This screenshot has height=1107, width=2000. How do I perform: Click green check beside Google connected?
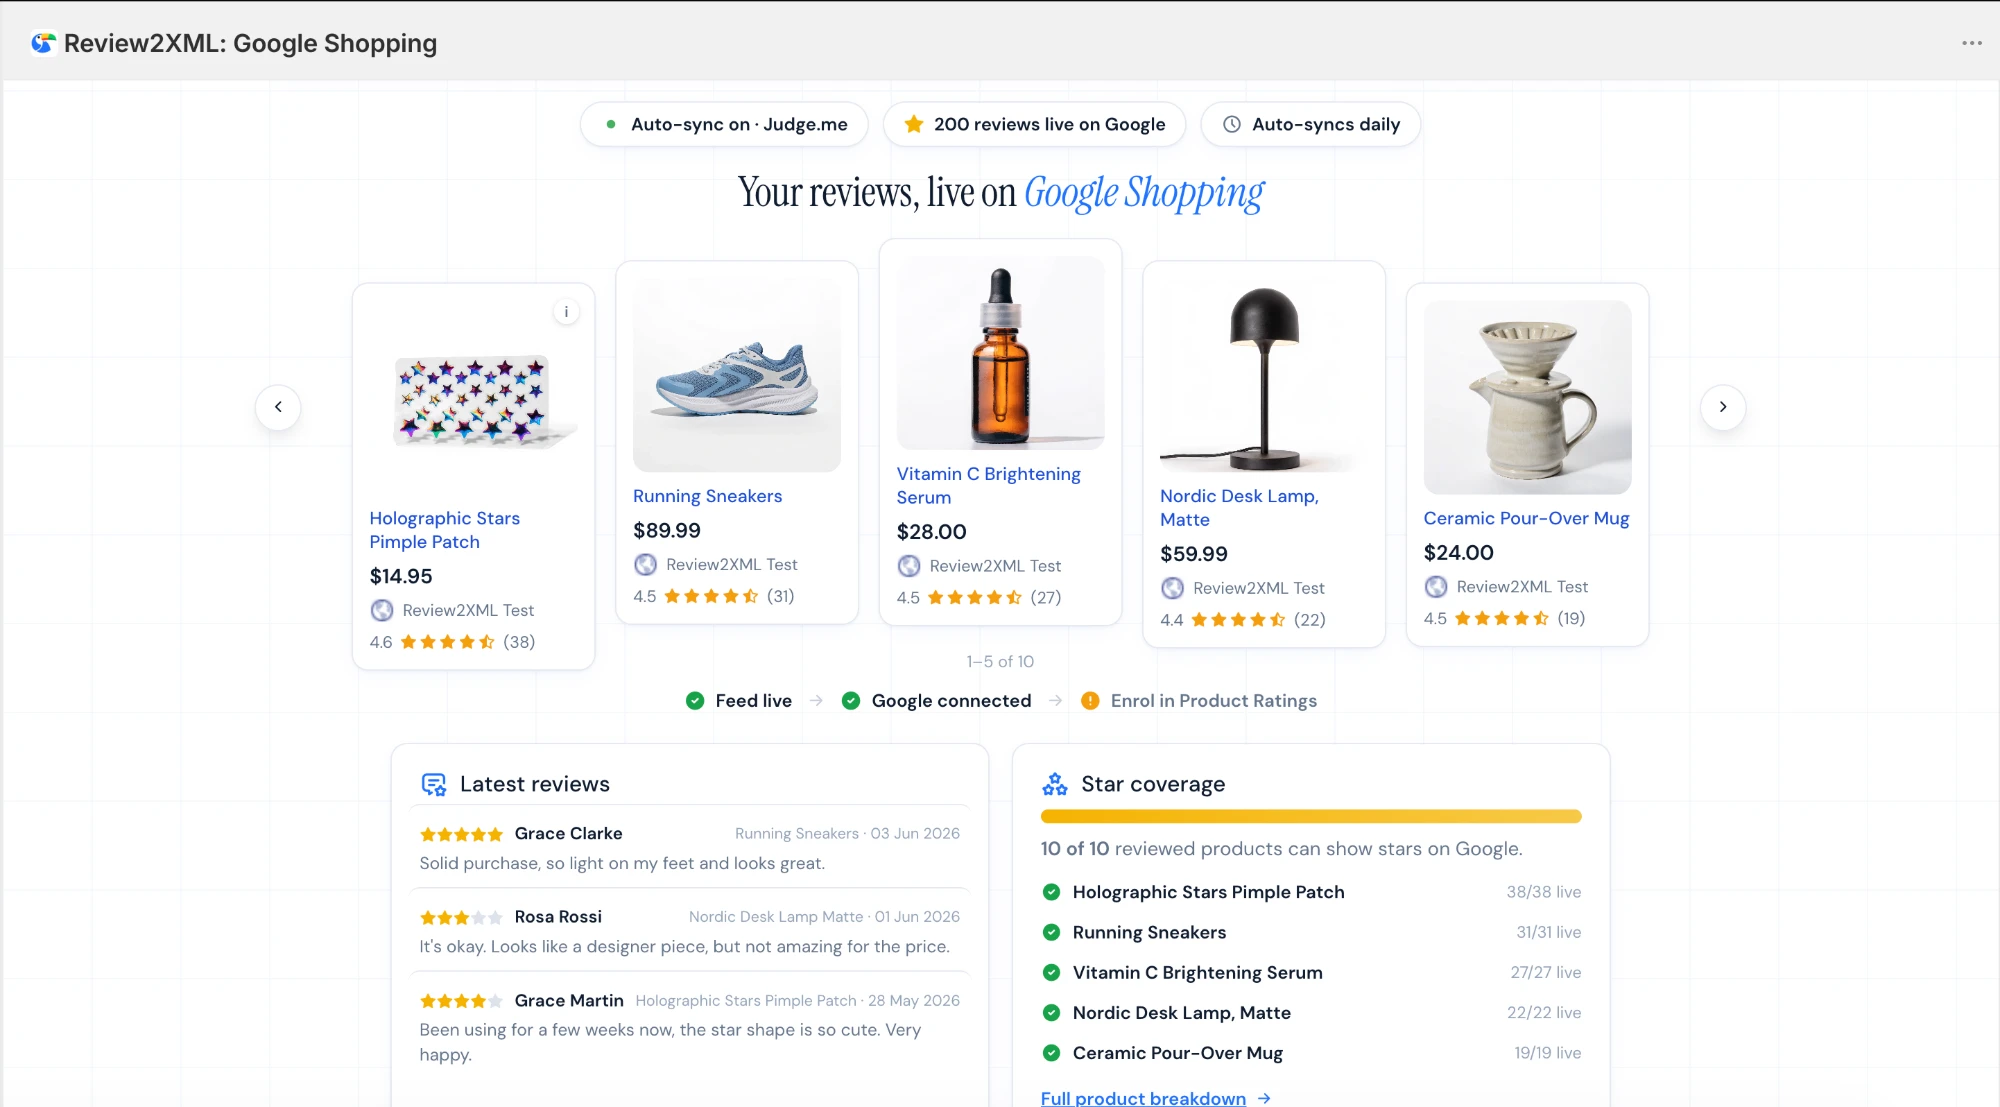click(x=851, y=701)
